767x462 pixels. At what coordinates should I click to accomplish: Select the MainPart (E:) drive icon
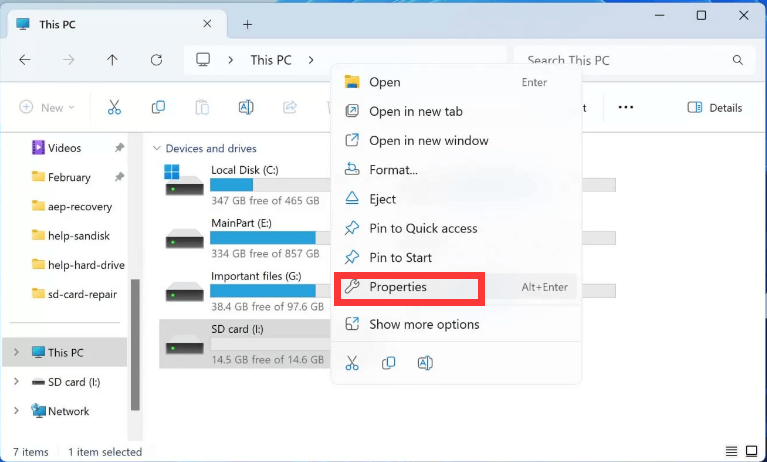[184, 238]
